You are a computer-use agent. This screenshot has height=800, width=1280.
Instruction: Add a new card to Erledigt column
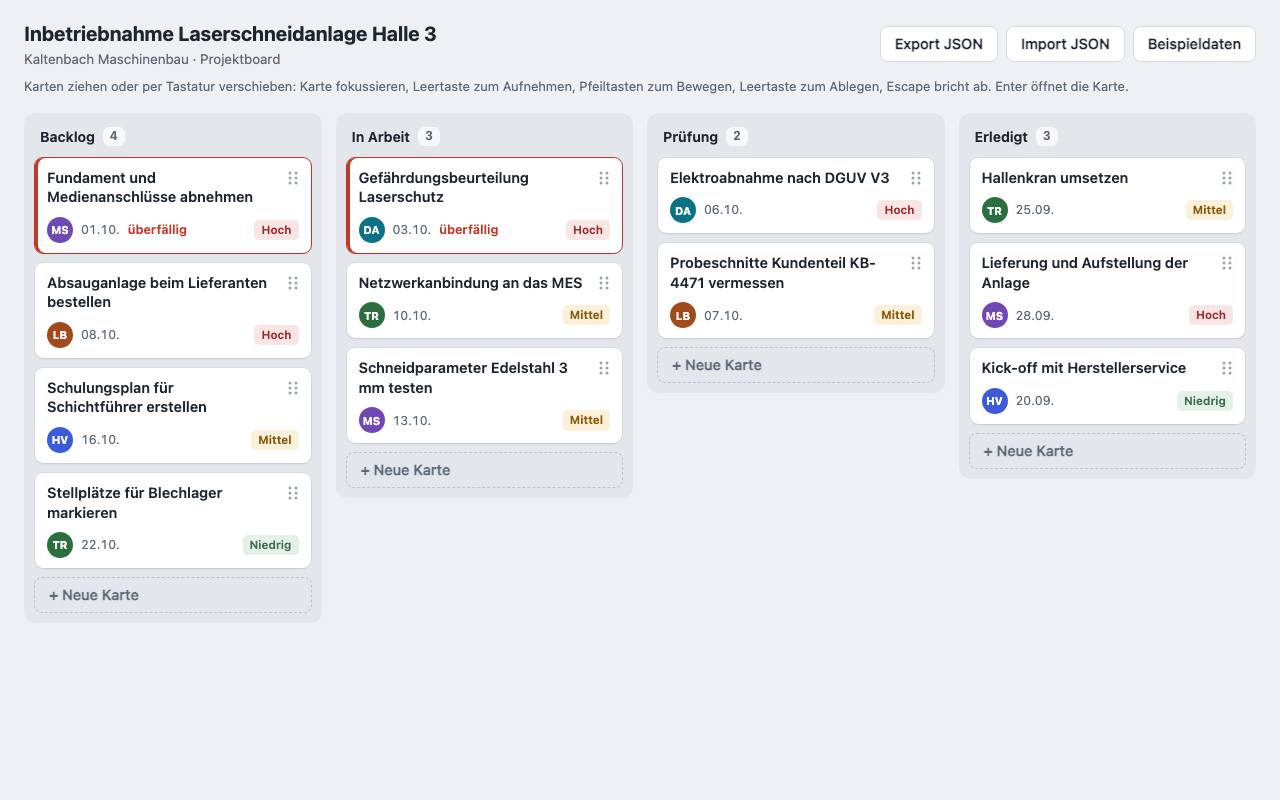(x=1107, y=451)
